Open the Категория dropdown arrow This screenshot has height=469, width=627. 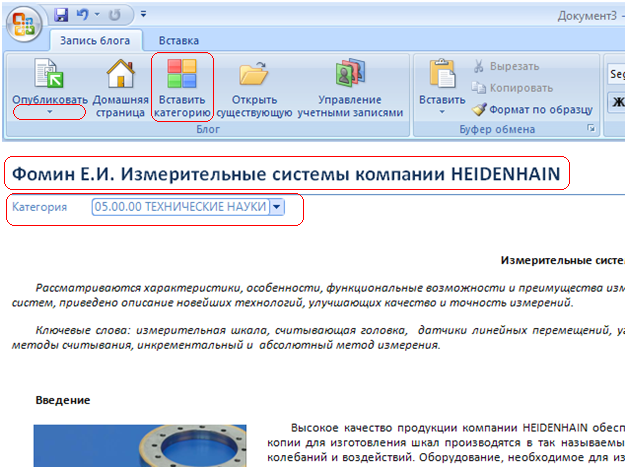277,207
